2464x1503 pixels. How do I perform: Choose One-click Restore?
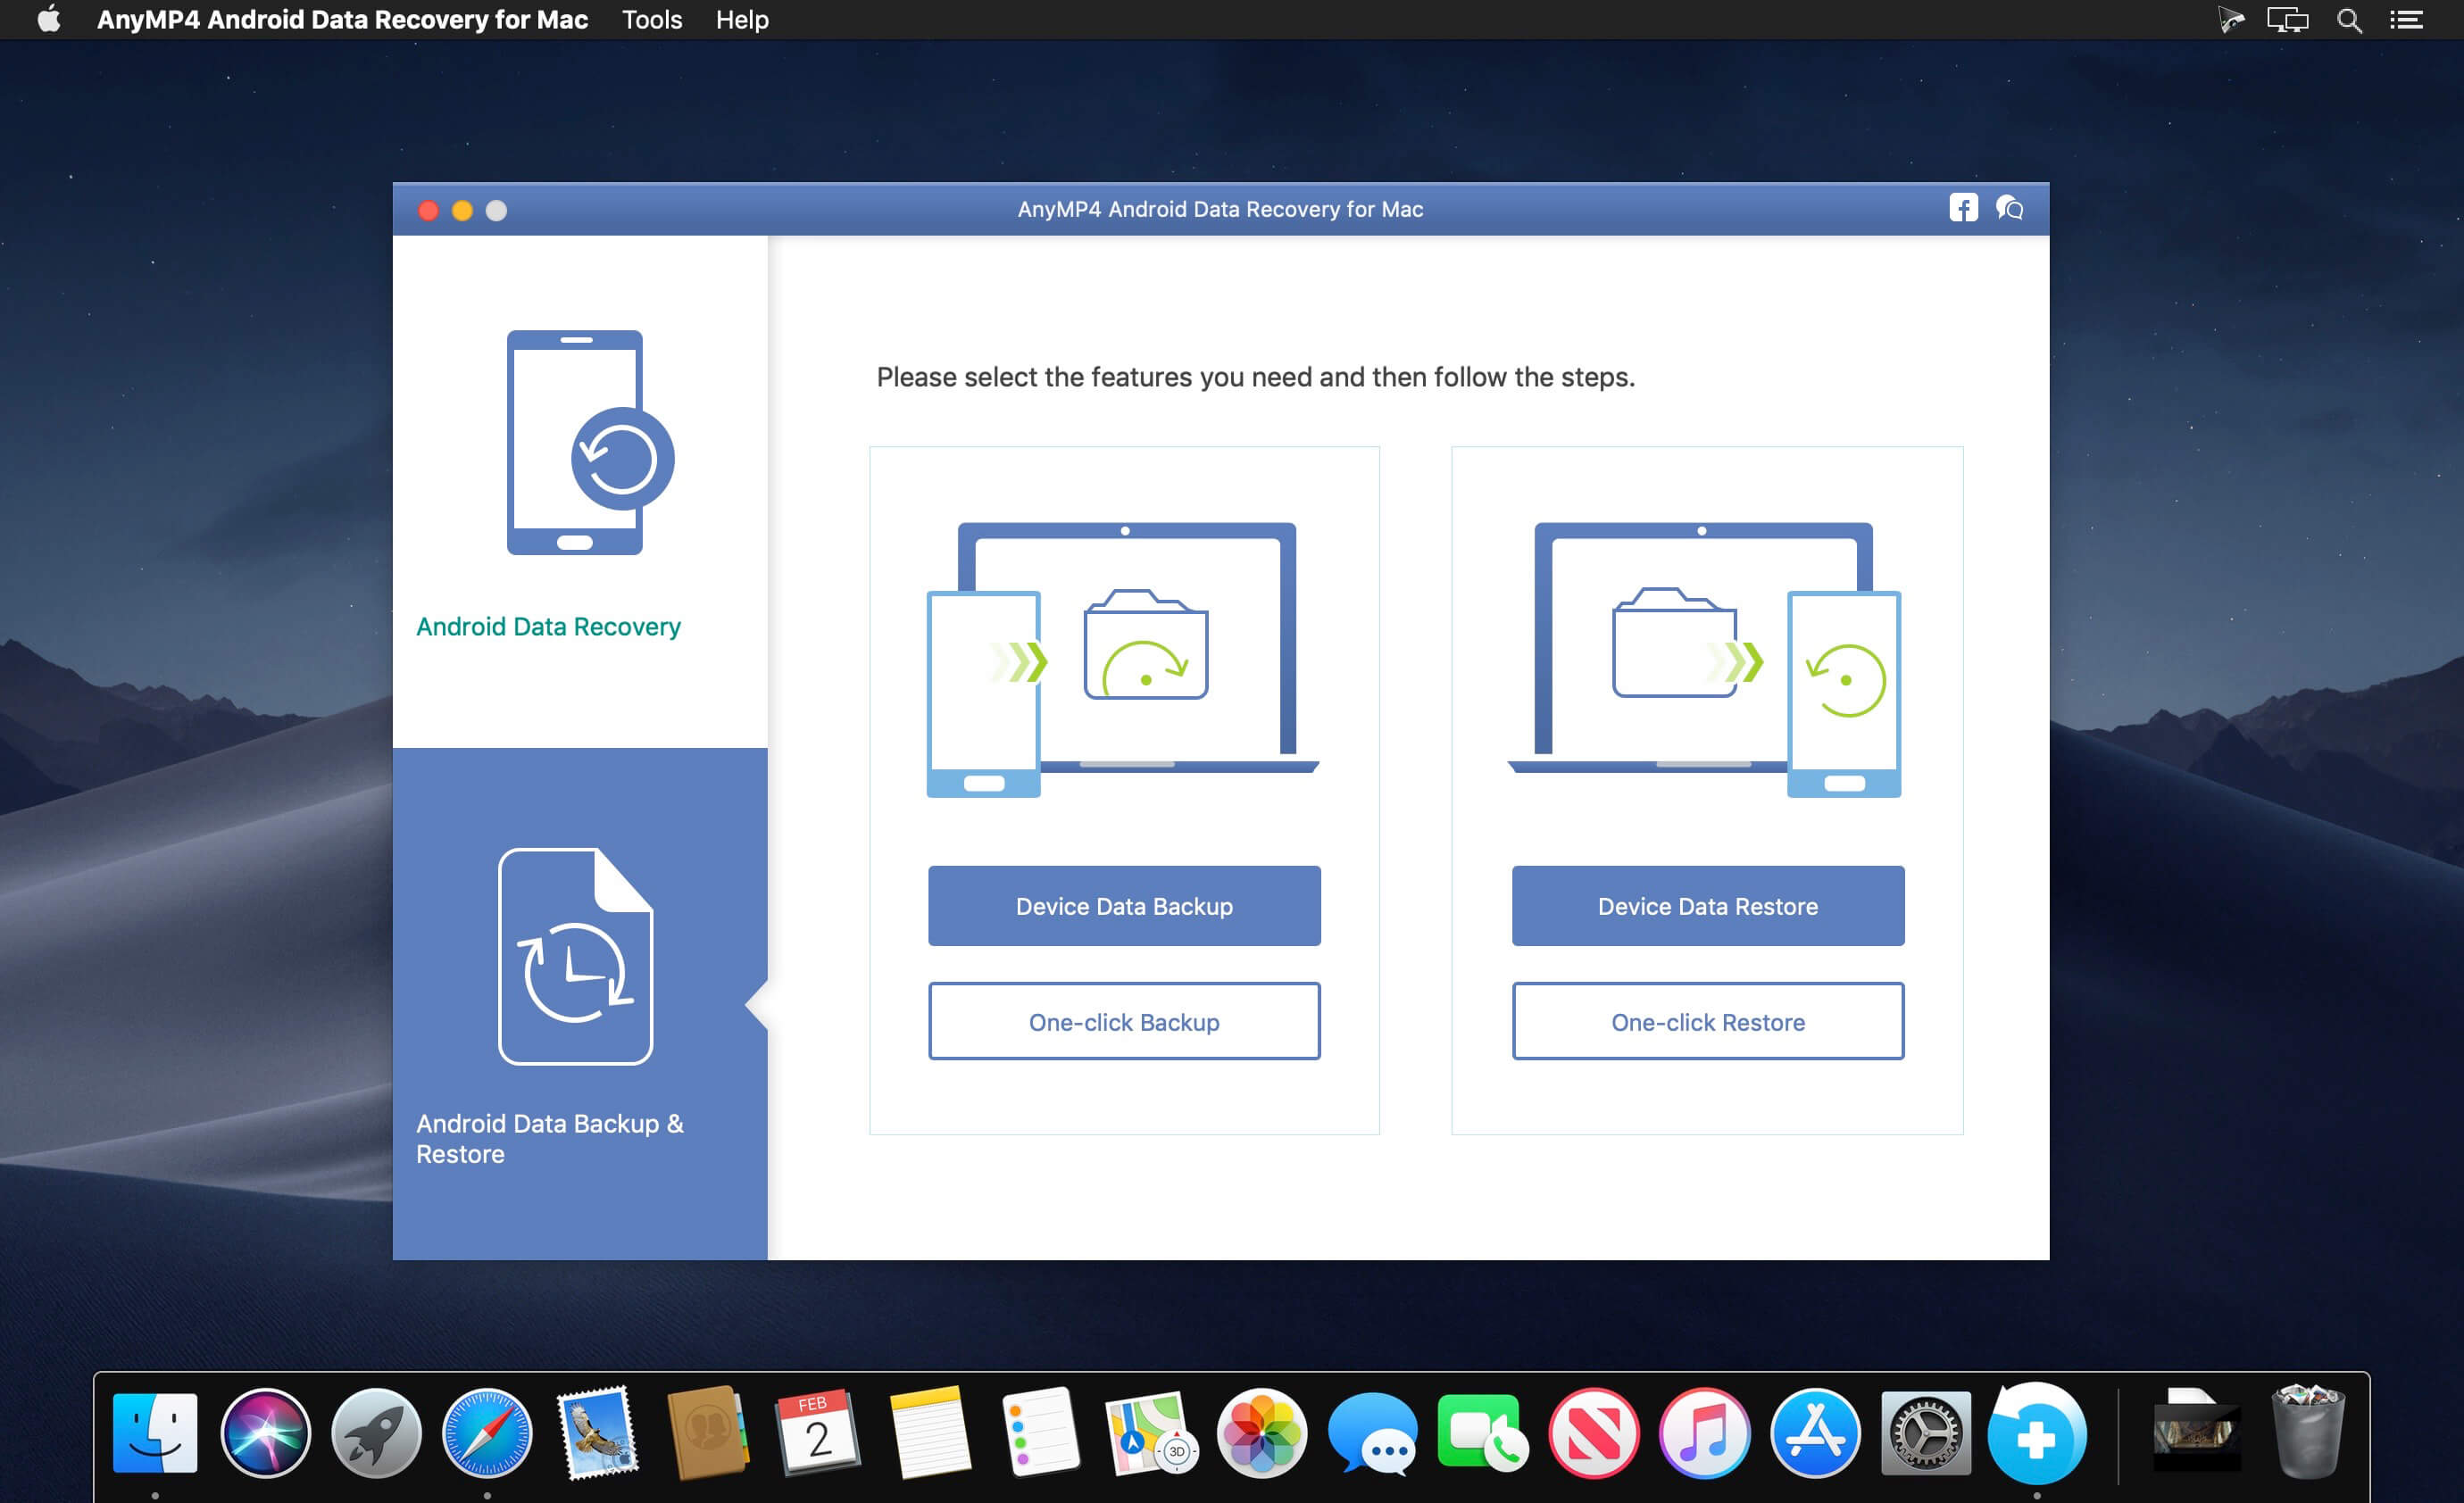pos(1707,1021)
